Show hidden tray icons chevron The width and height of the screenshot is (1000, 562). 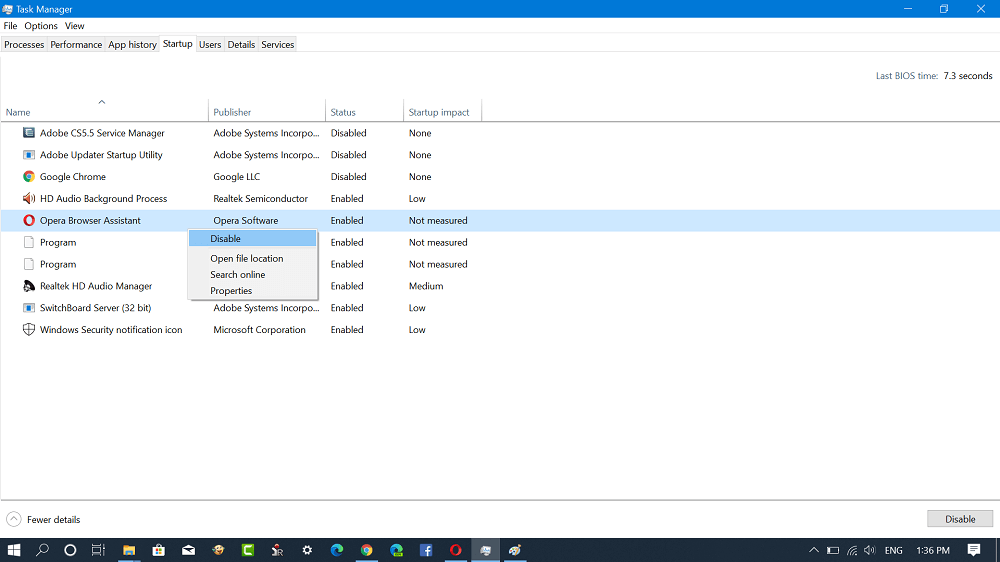click(814, 550)
